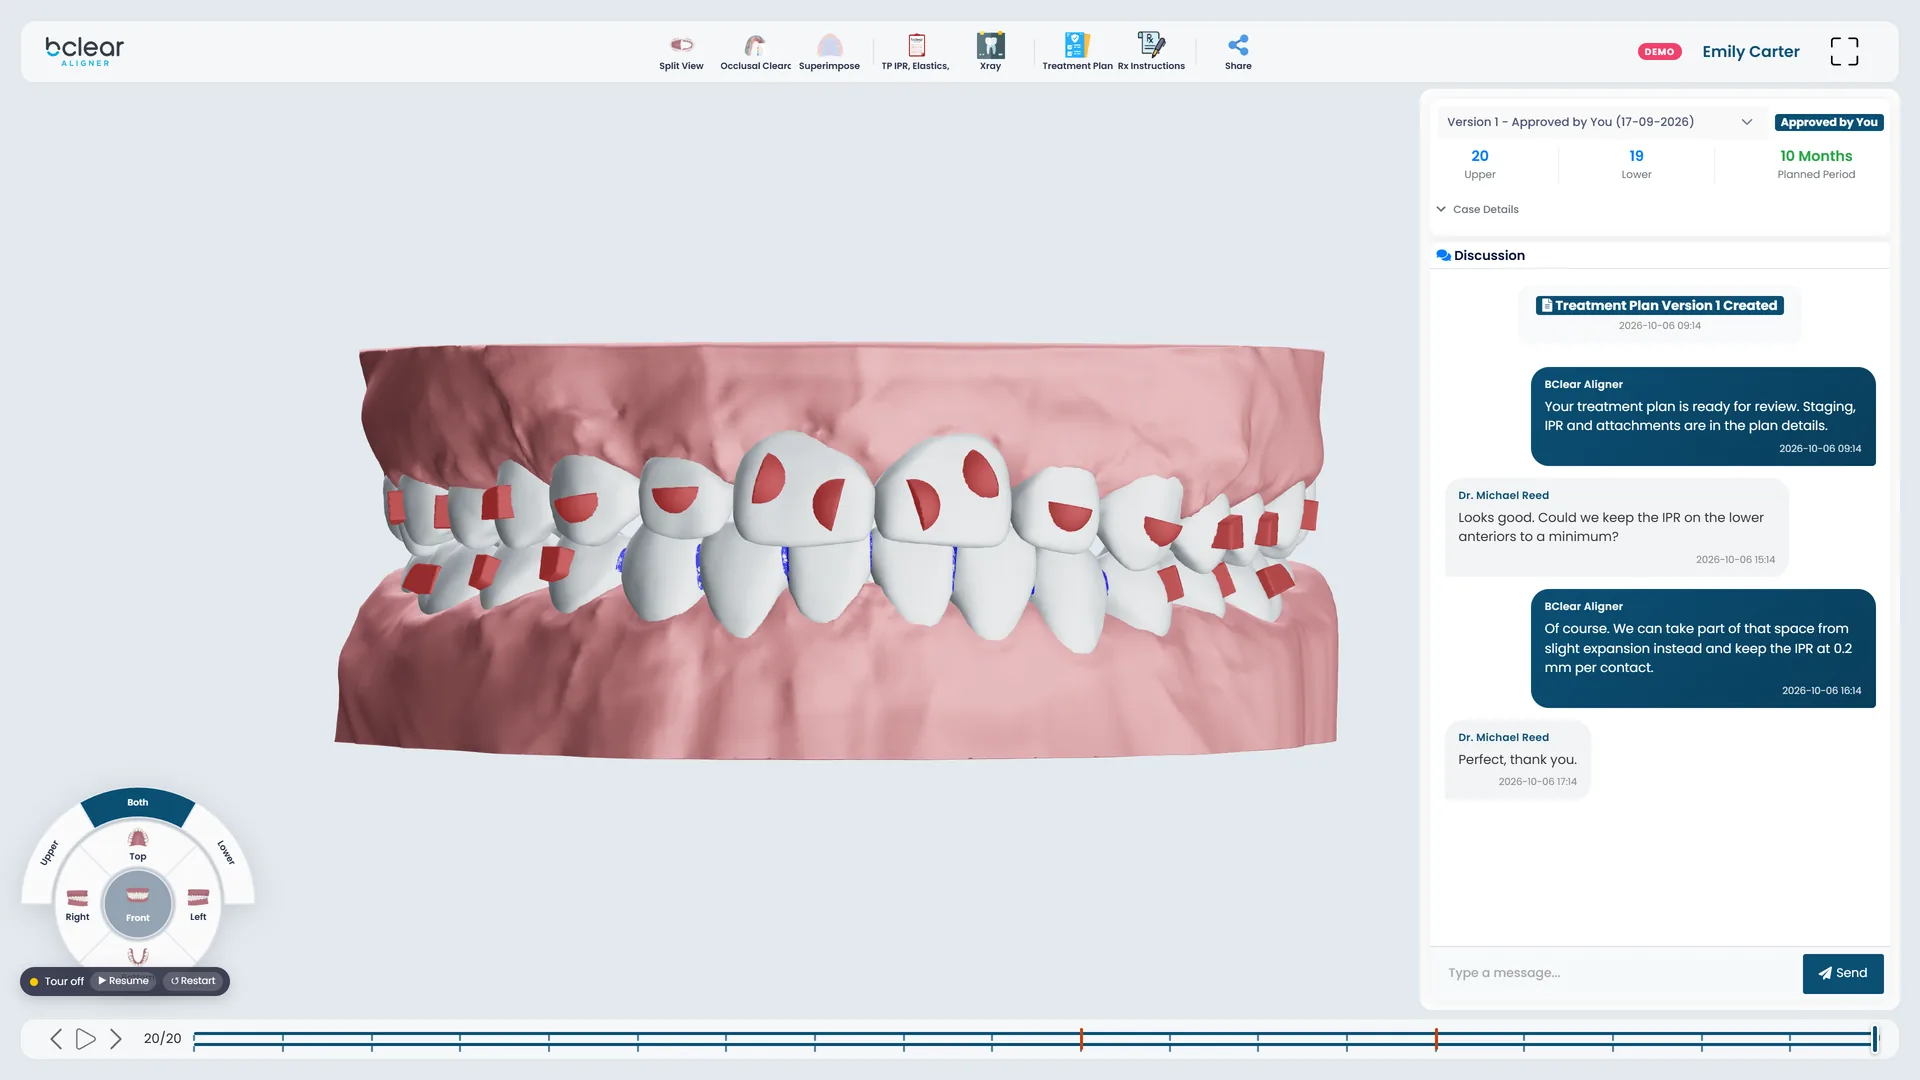Image resolution: width=1920 pixels, height=1080 pixels.
Task: Open the Occlusal Clearance tool
Action: 755,52
